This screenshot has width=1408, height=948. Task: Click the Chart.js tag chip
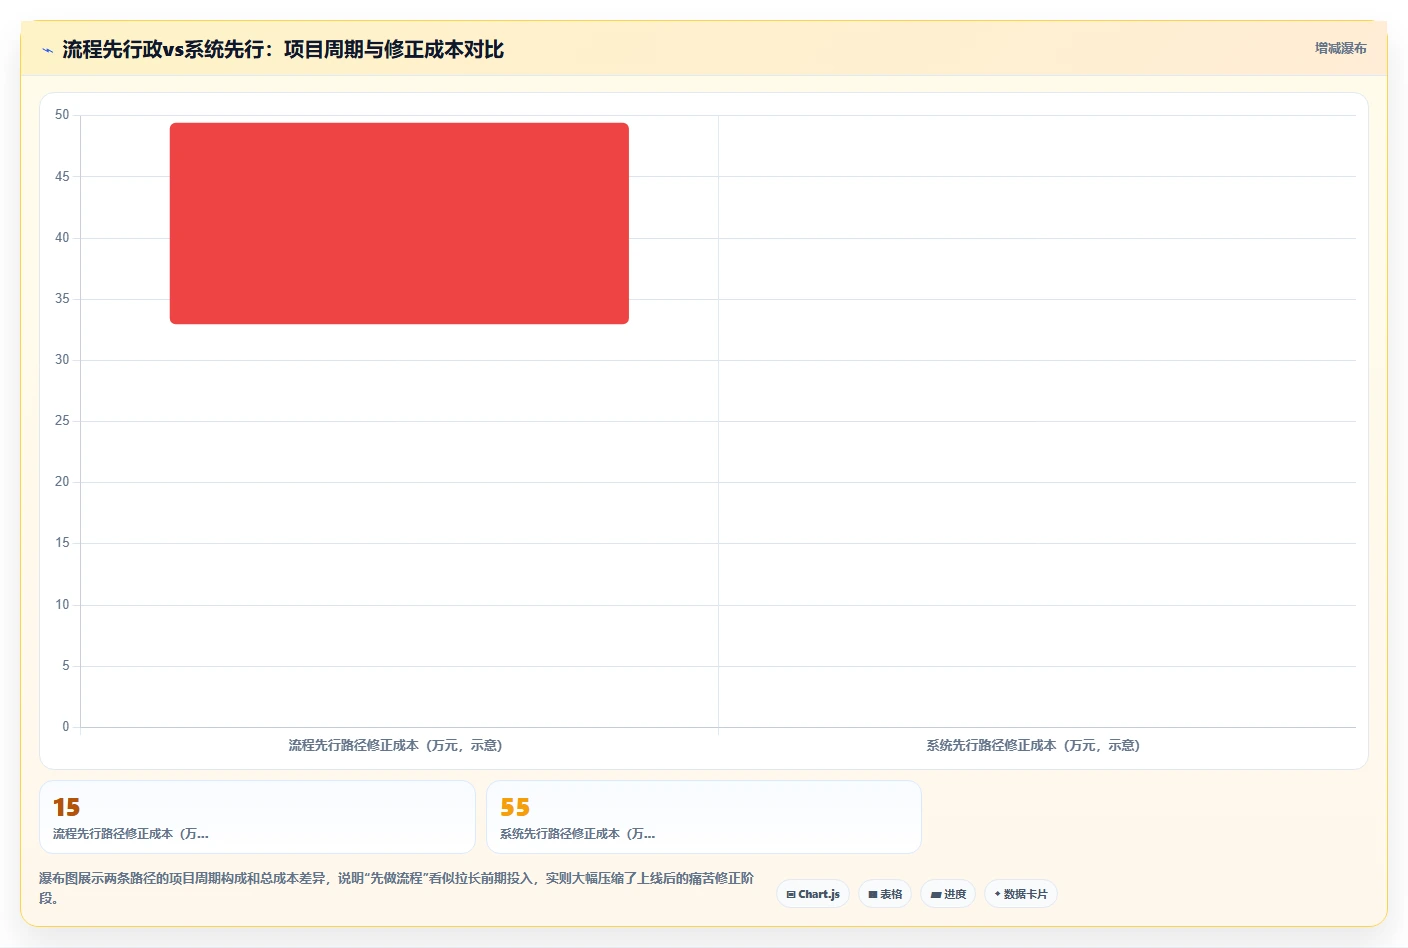pos(813,894)
